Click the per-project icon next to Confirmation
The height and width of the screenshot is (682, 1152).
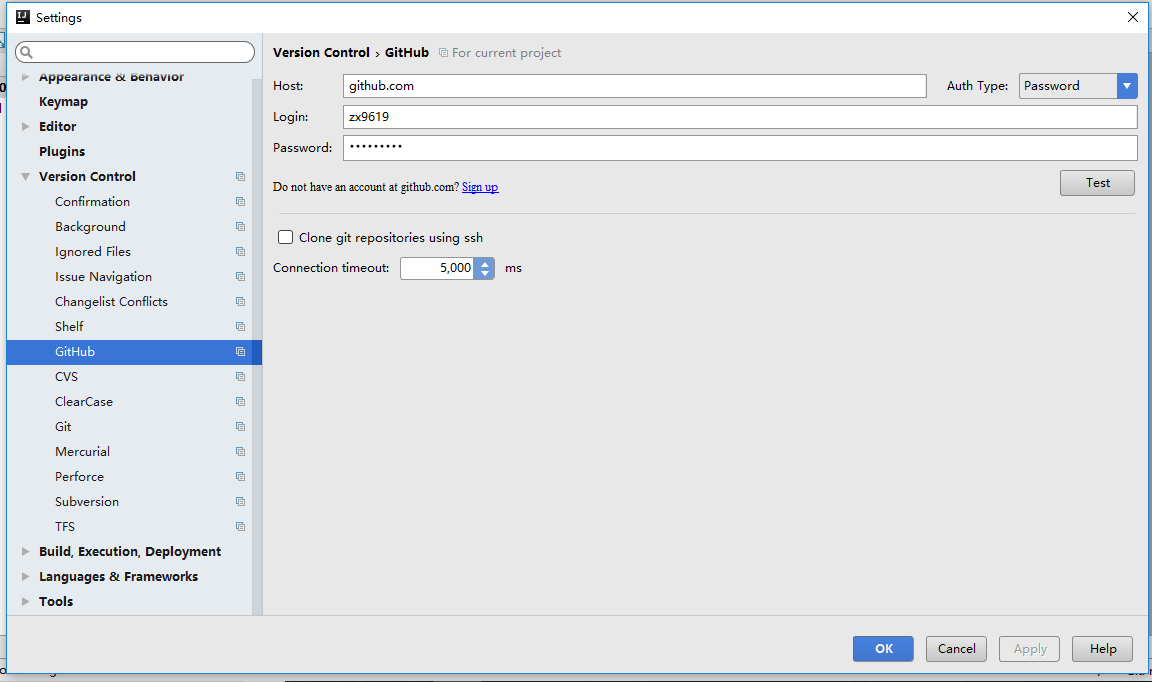click(x=240, y=202)
